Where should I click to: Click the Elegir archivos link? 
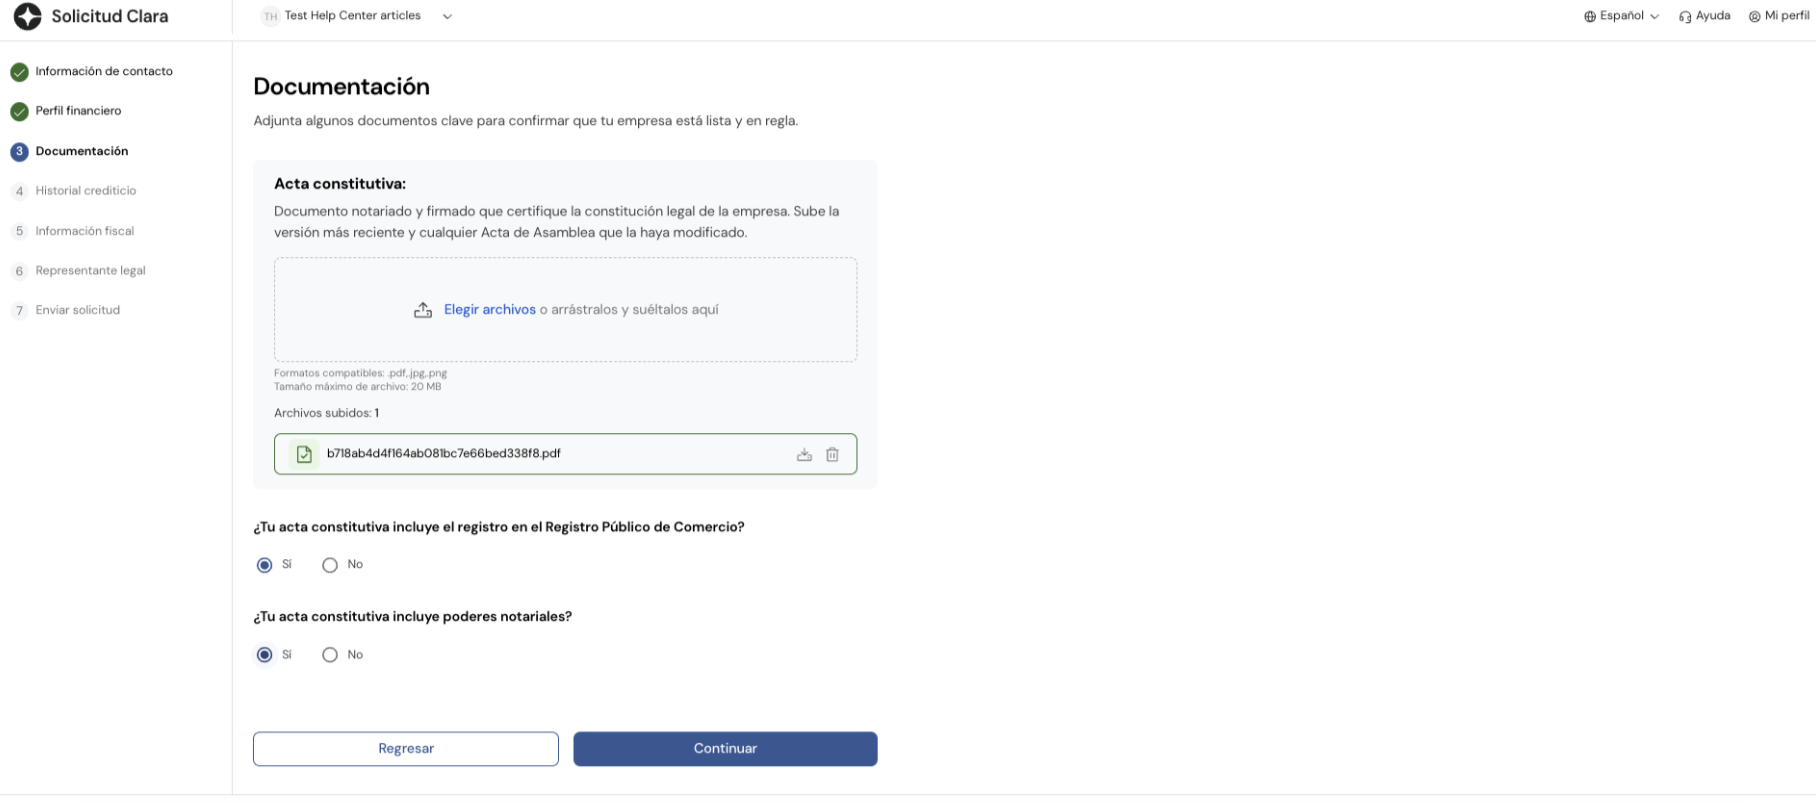(489, 309)
